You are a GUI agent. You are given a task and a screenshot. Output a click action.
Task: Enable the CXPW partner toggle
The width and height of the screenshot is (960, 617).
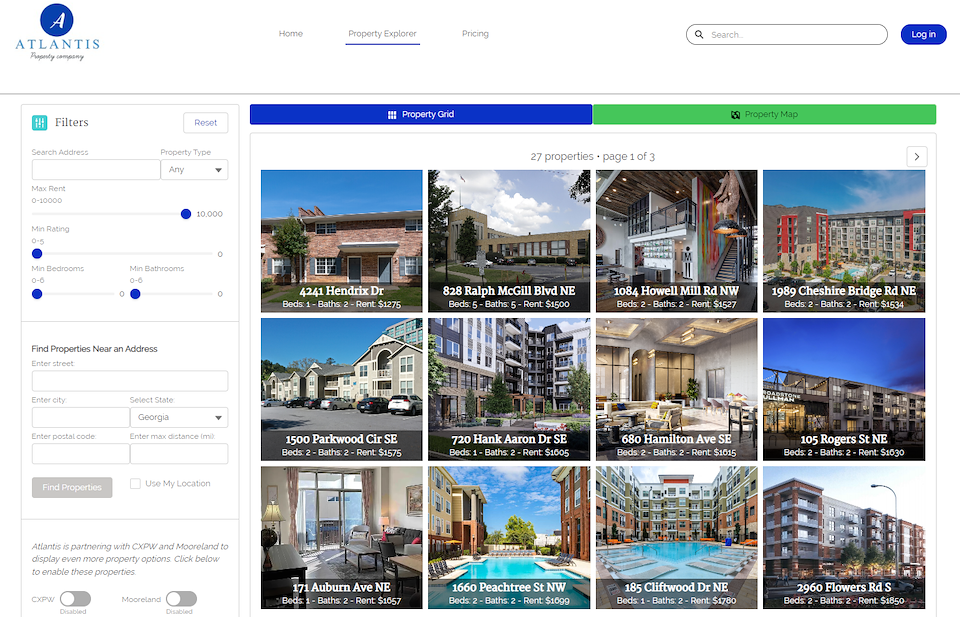(x=75, y=599)
